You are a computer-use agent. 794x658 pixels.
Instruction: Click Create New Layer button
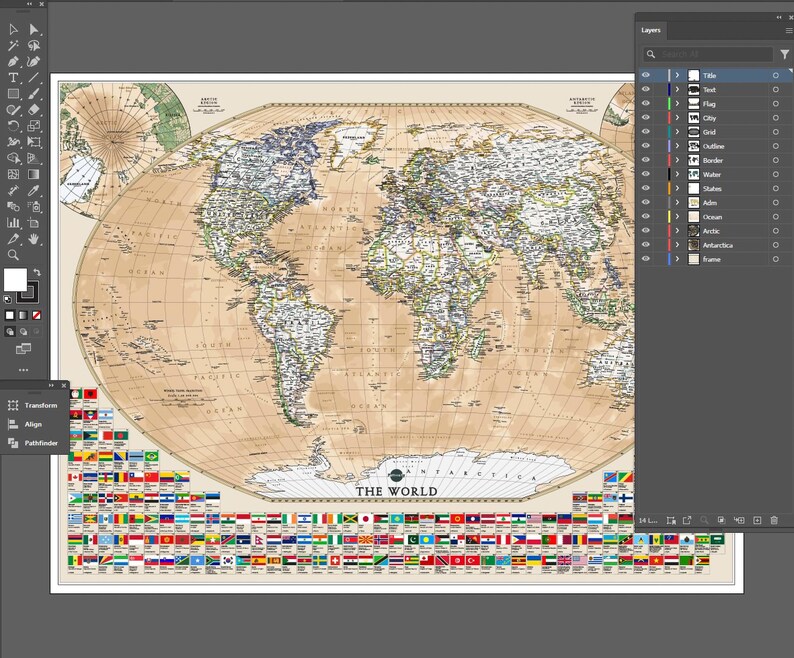[757, 520]
